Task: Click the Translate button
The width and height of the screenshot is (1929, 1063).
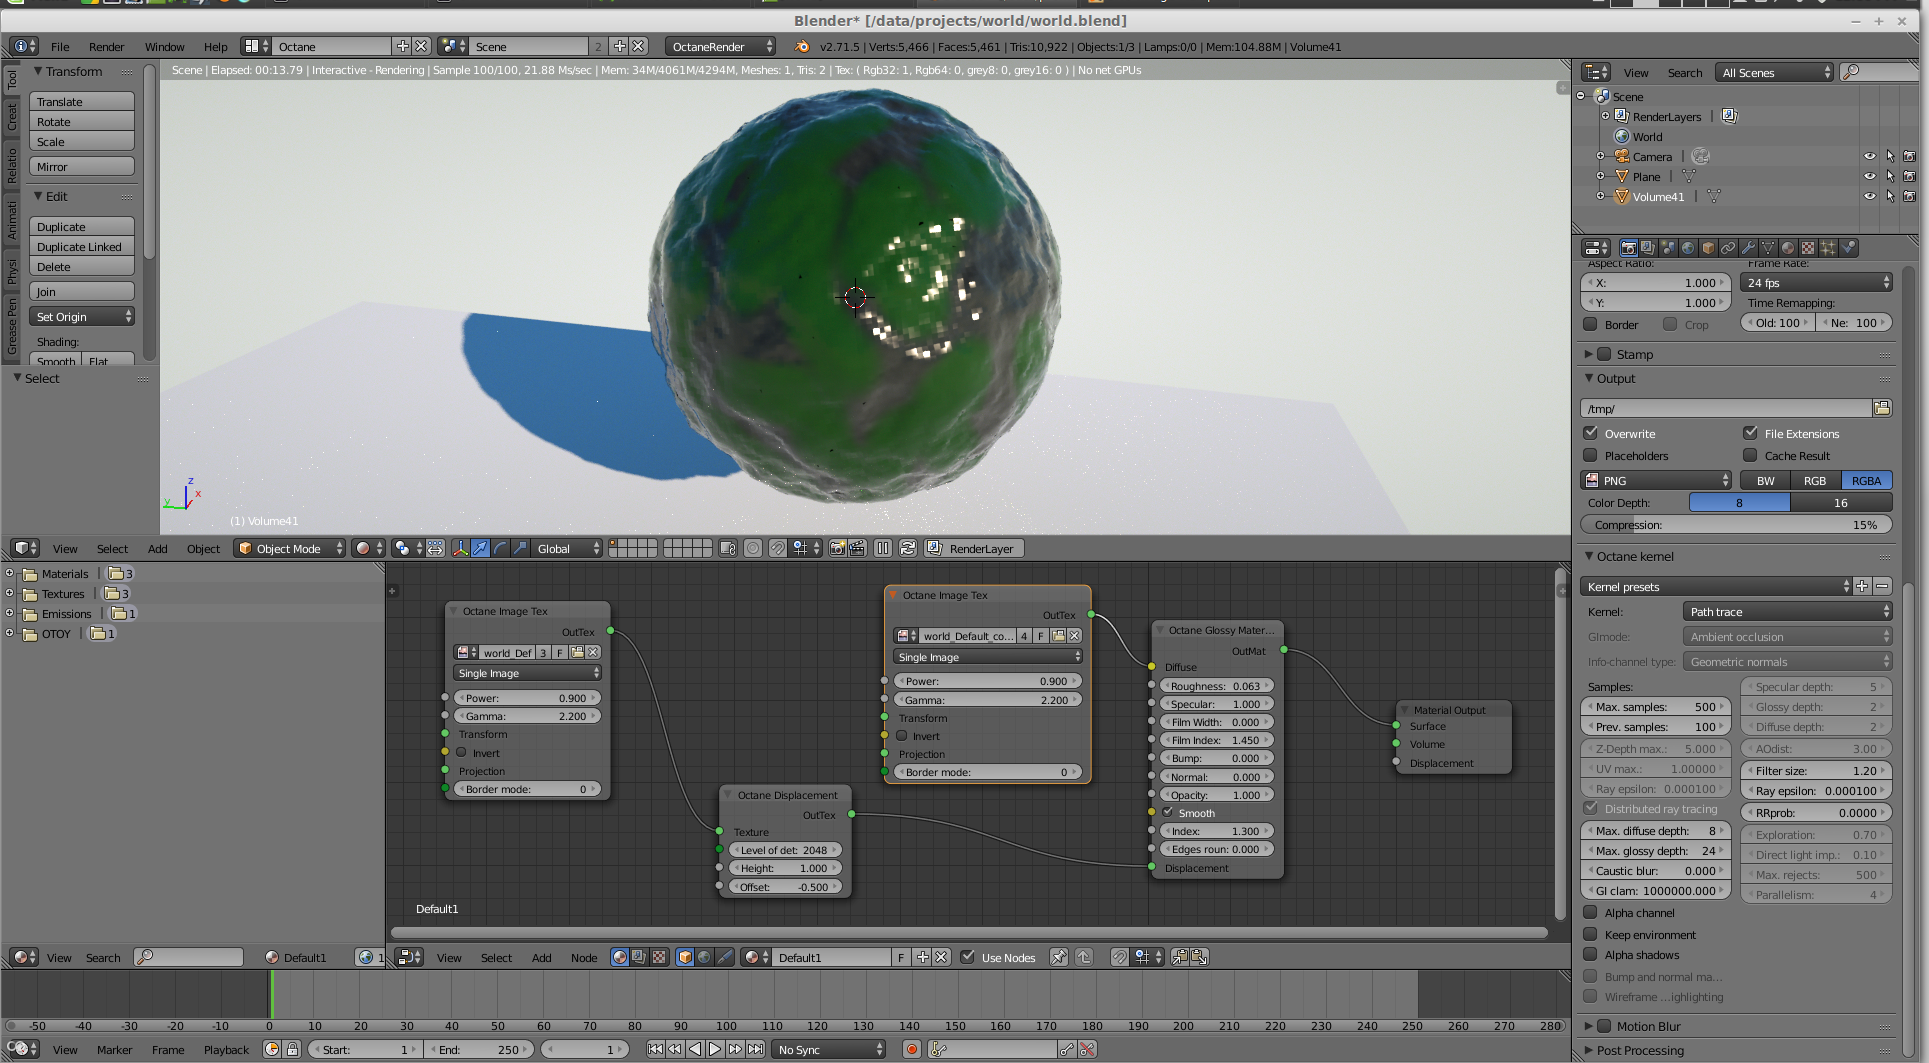Action: click(x=82, y=101)
